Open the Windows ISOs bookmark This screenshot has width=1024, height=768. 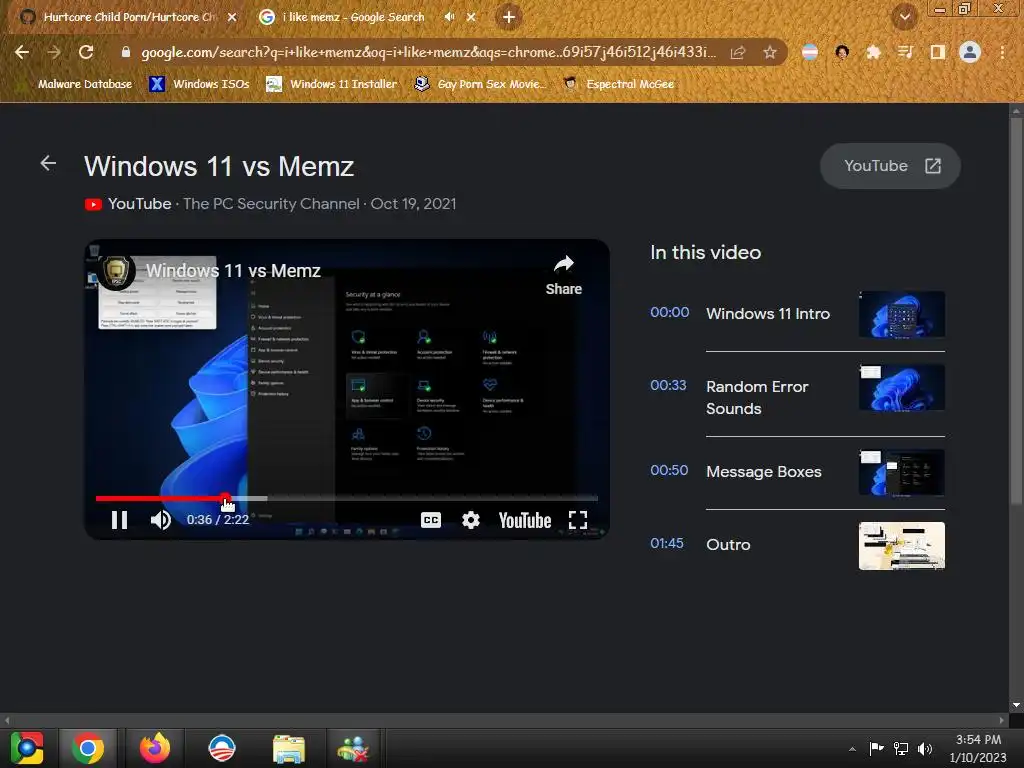199,84
